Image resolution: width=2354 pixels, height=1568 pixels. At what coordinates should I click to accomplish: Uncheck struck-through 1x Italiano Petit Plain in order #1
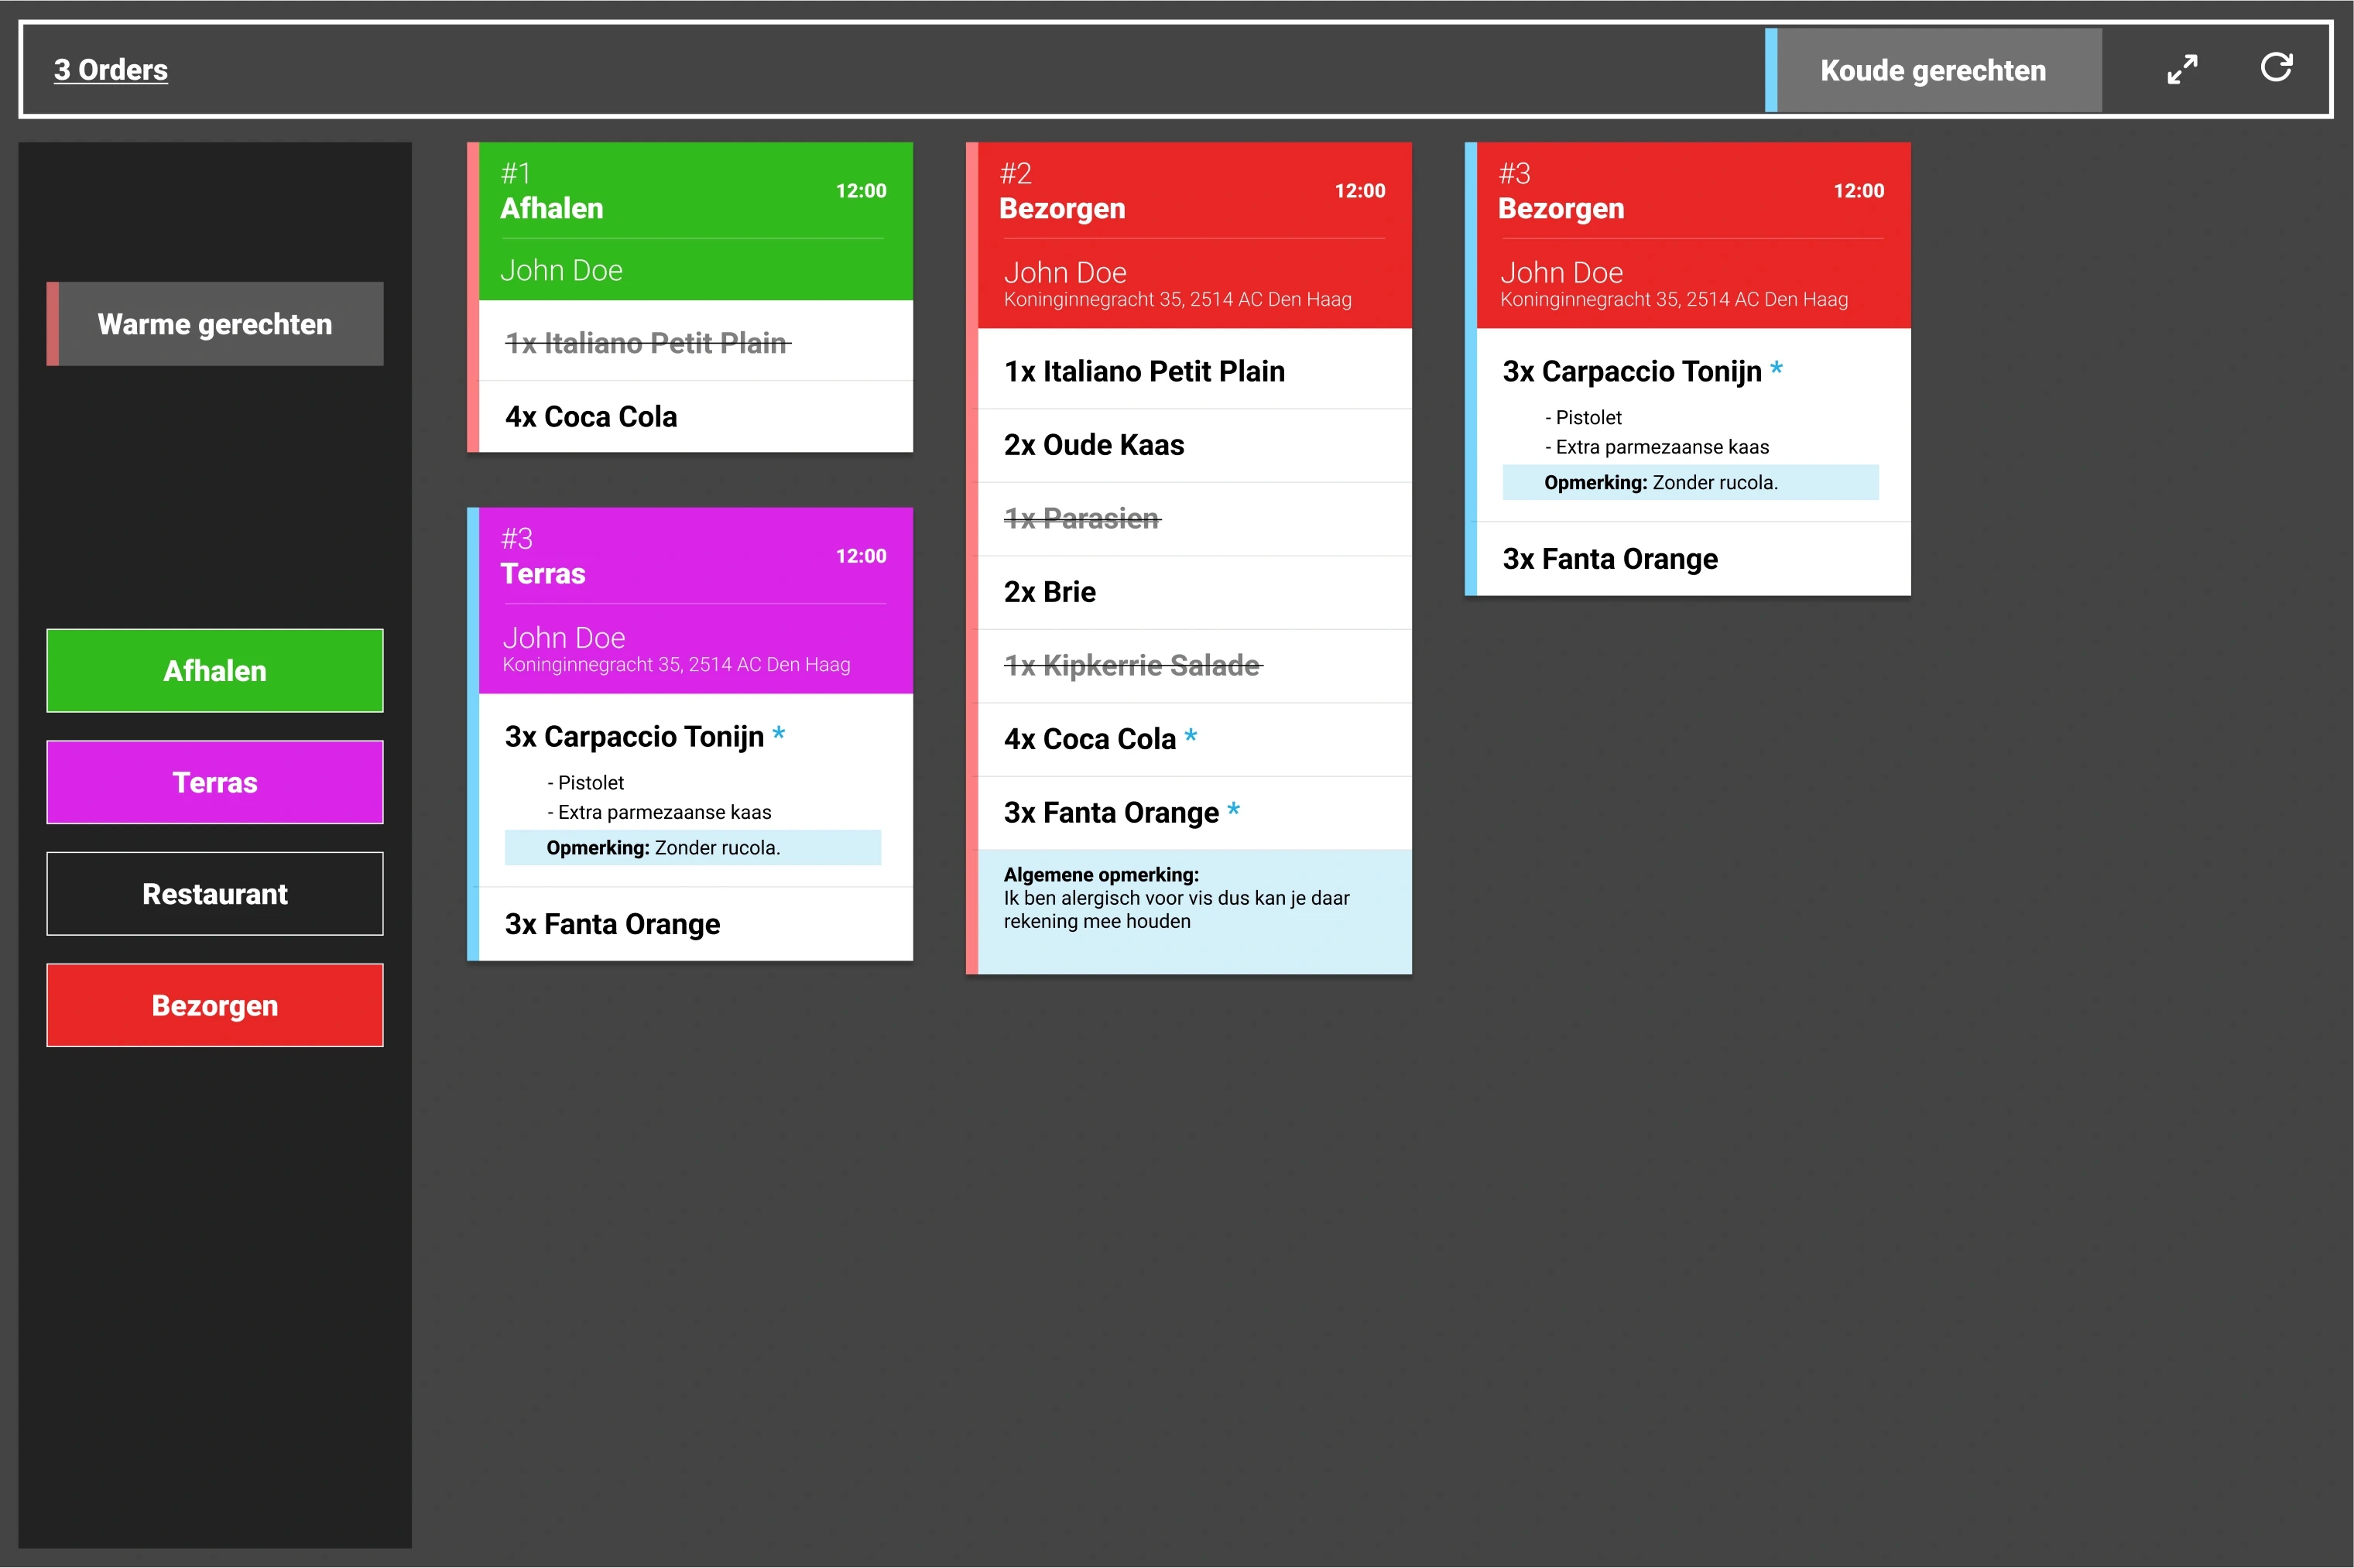(647, 343)
